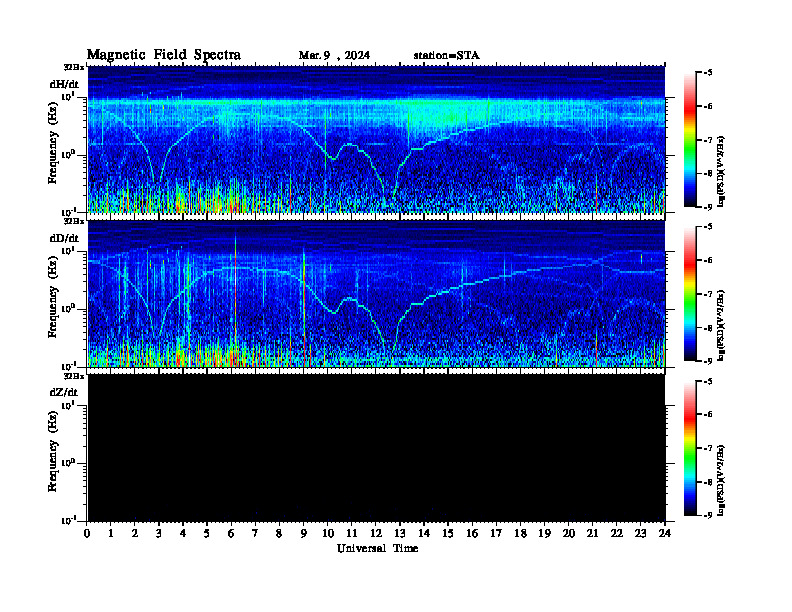
Task: Select the dD/dt panel label
Action: tap(64, 238)
